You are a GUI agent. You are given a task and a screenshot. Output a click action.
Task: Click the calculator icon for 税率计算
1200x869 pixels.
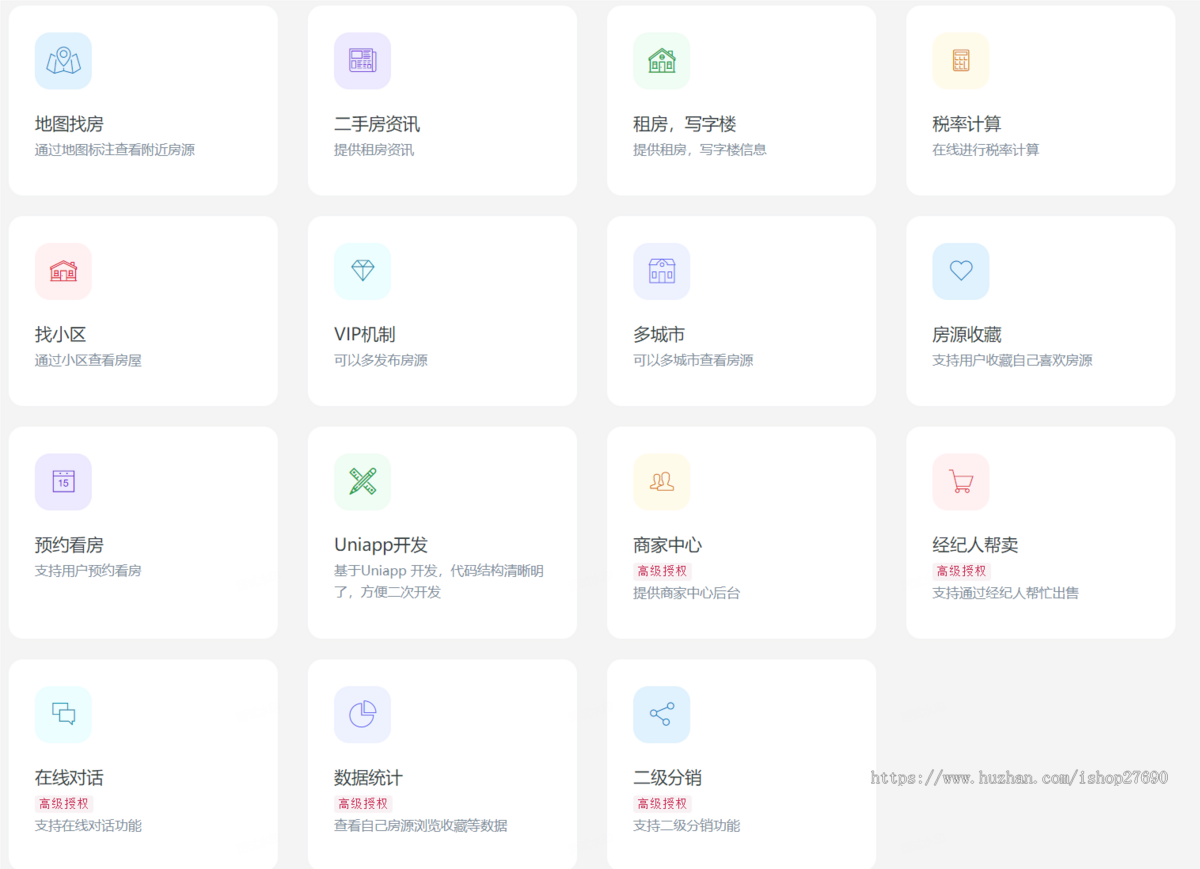(x=960, y=61)
